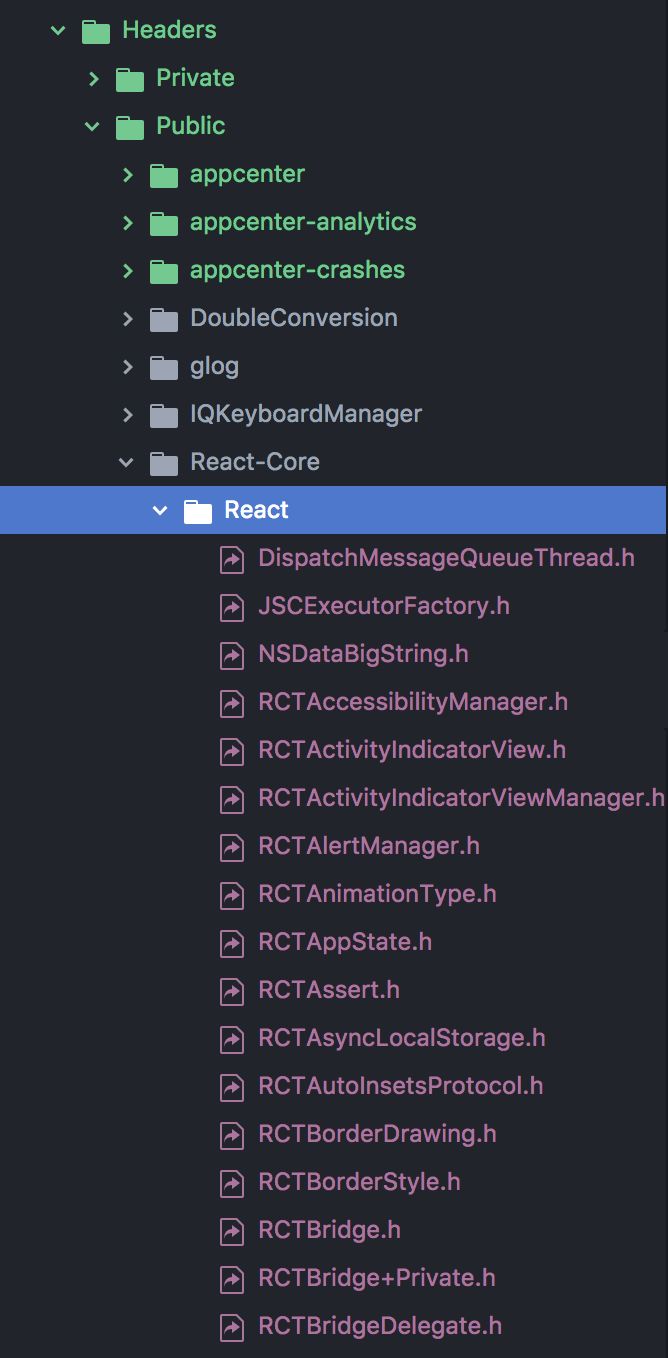This screenshot has height=1358, width=668.
Task: Click the white React folder icon
Action: tap(198, 511)
